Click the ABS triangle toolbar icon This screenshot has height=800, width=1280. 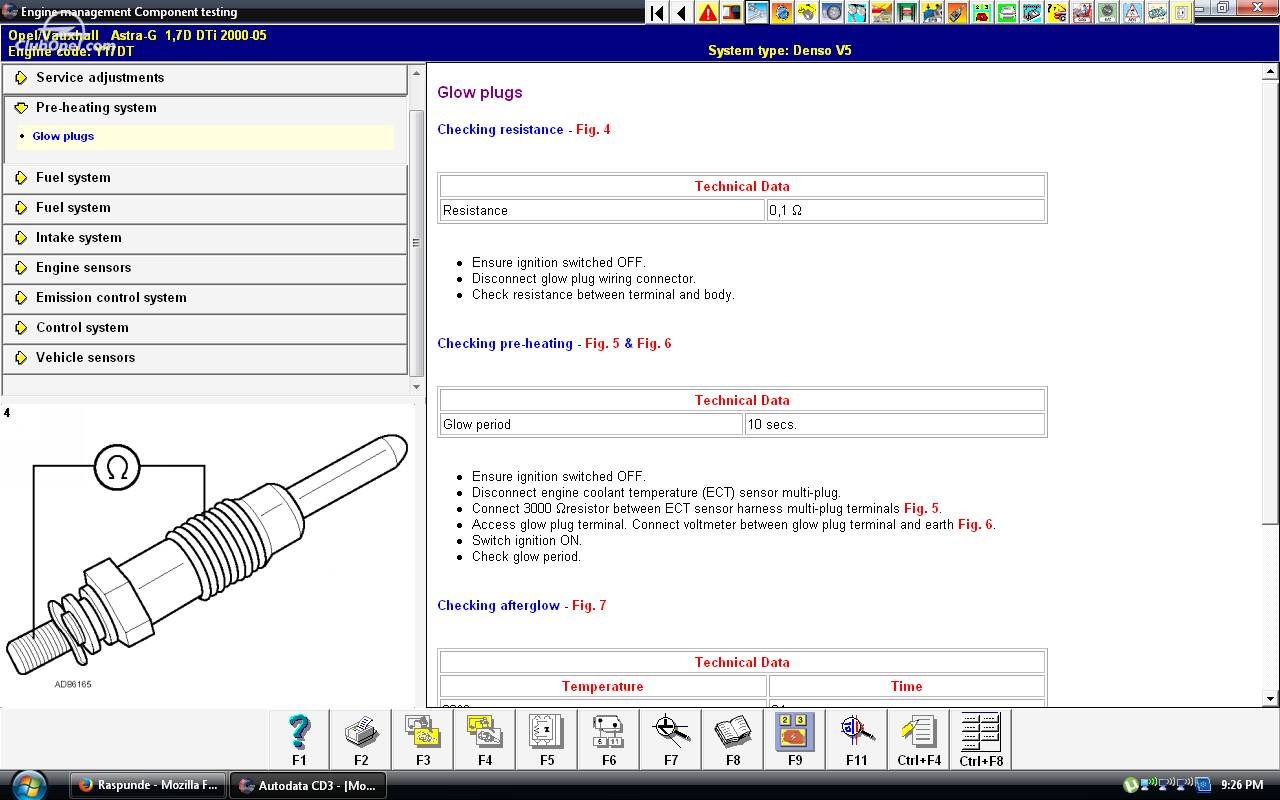click(1132, 13)
